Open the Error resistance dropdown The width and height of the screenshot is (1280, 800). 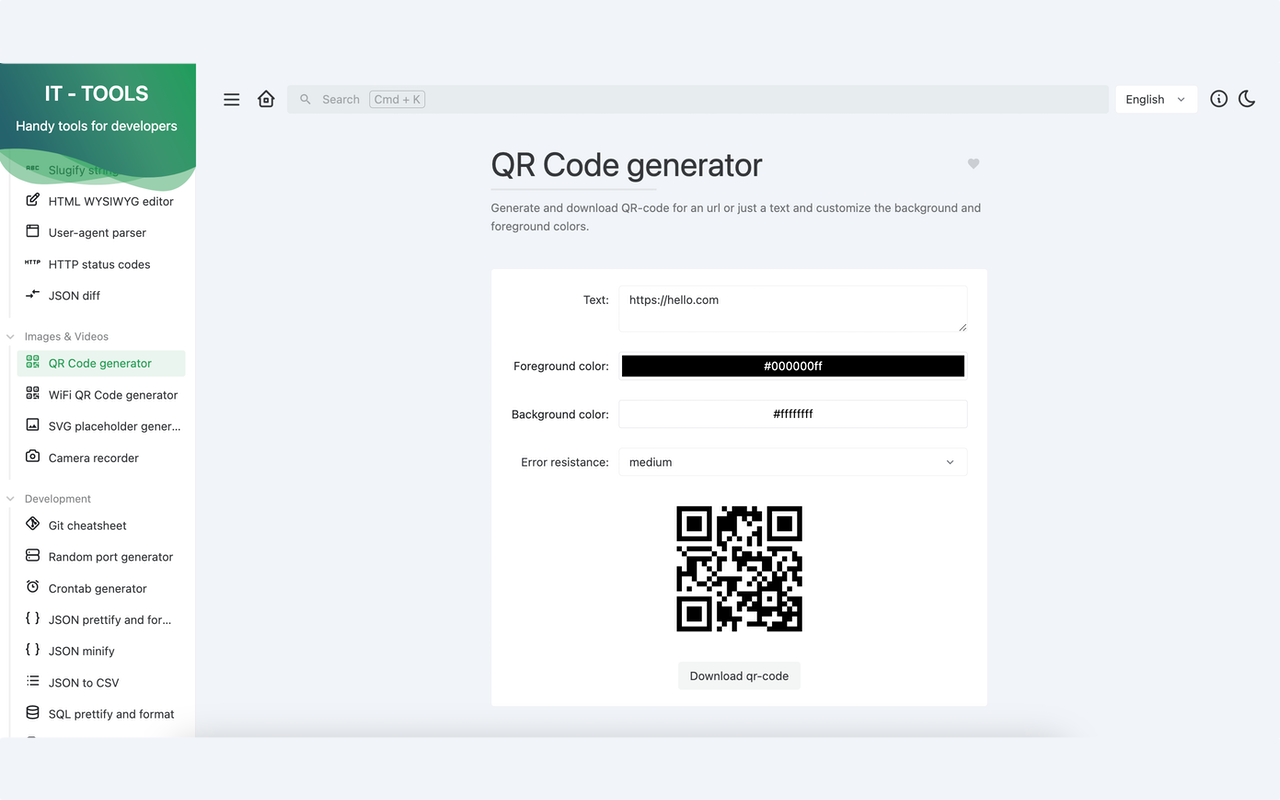tap(793, 462)
